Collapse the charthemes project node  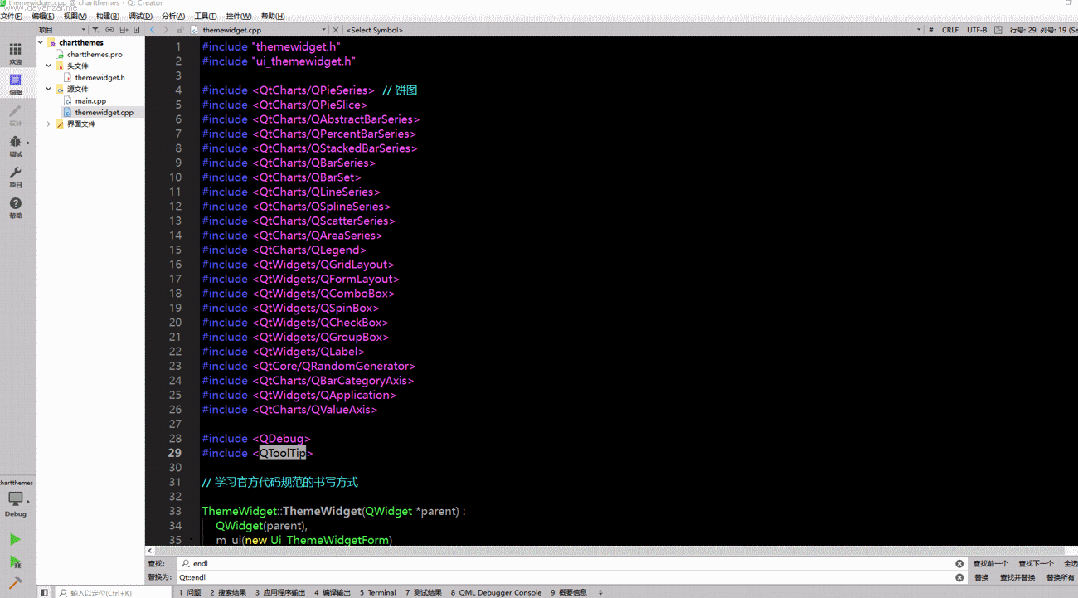(x=41, y=43)
